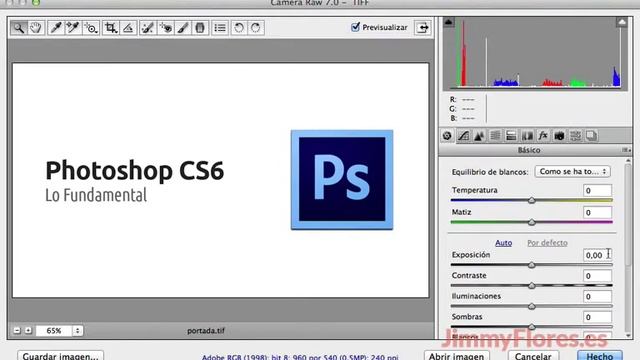Toggle shadow clipping warning on histogram
This screenshot has height=360, width=640.
[x=448, y=22]
